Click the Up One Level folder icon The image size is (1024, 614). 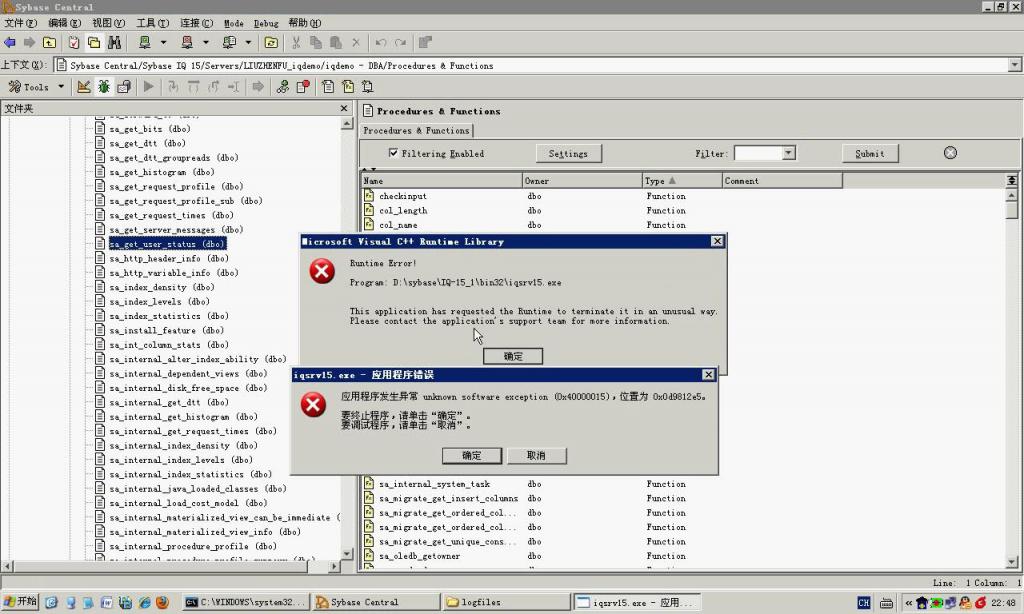coord(50,42)
